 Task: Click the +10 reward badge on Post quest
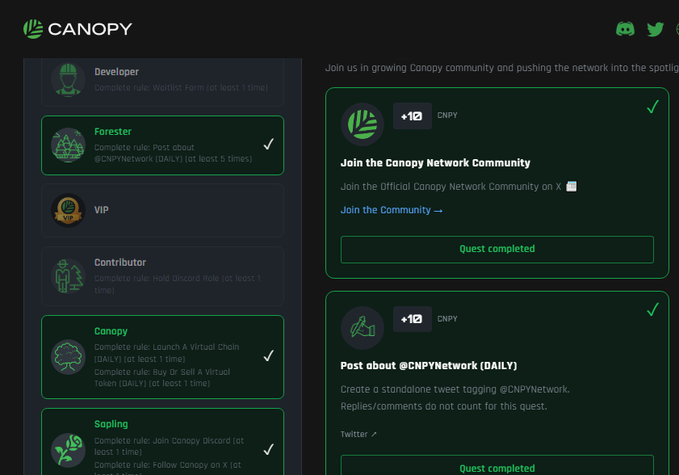(x=412, y=319)
